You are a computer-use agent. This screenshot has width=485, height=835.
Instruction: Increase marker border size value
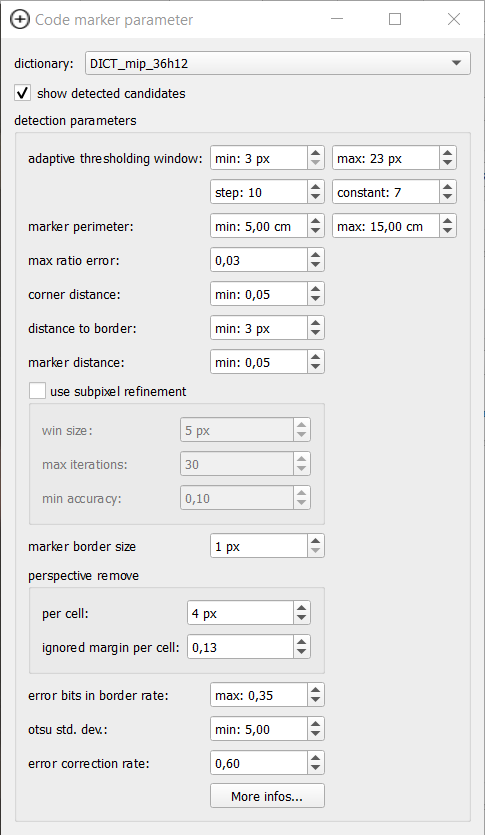(x=316, y=542)
